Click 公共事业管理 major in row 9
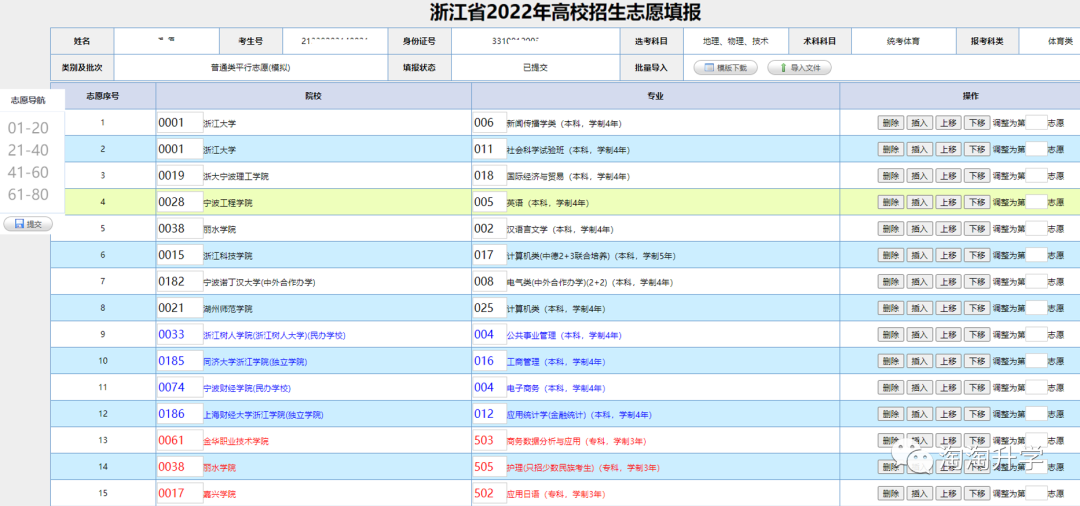Screen dimensions: 1080x506 click(x=531, y=336)
